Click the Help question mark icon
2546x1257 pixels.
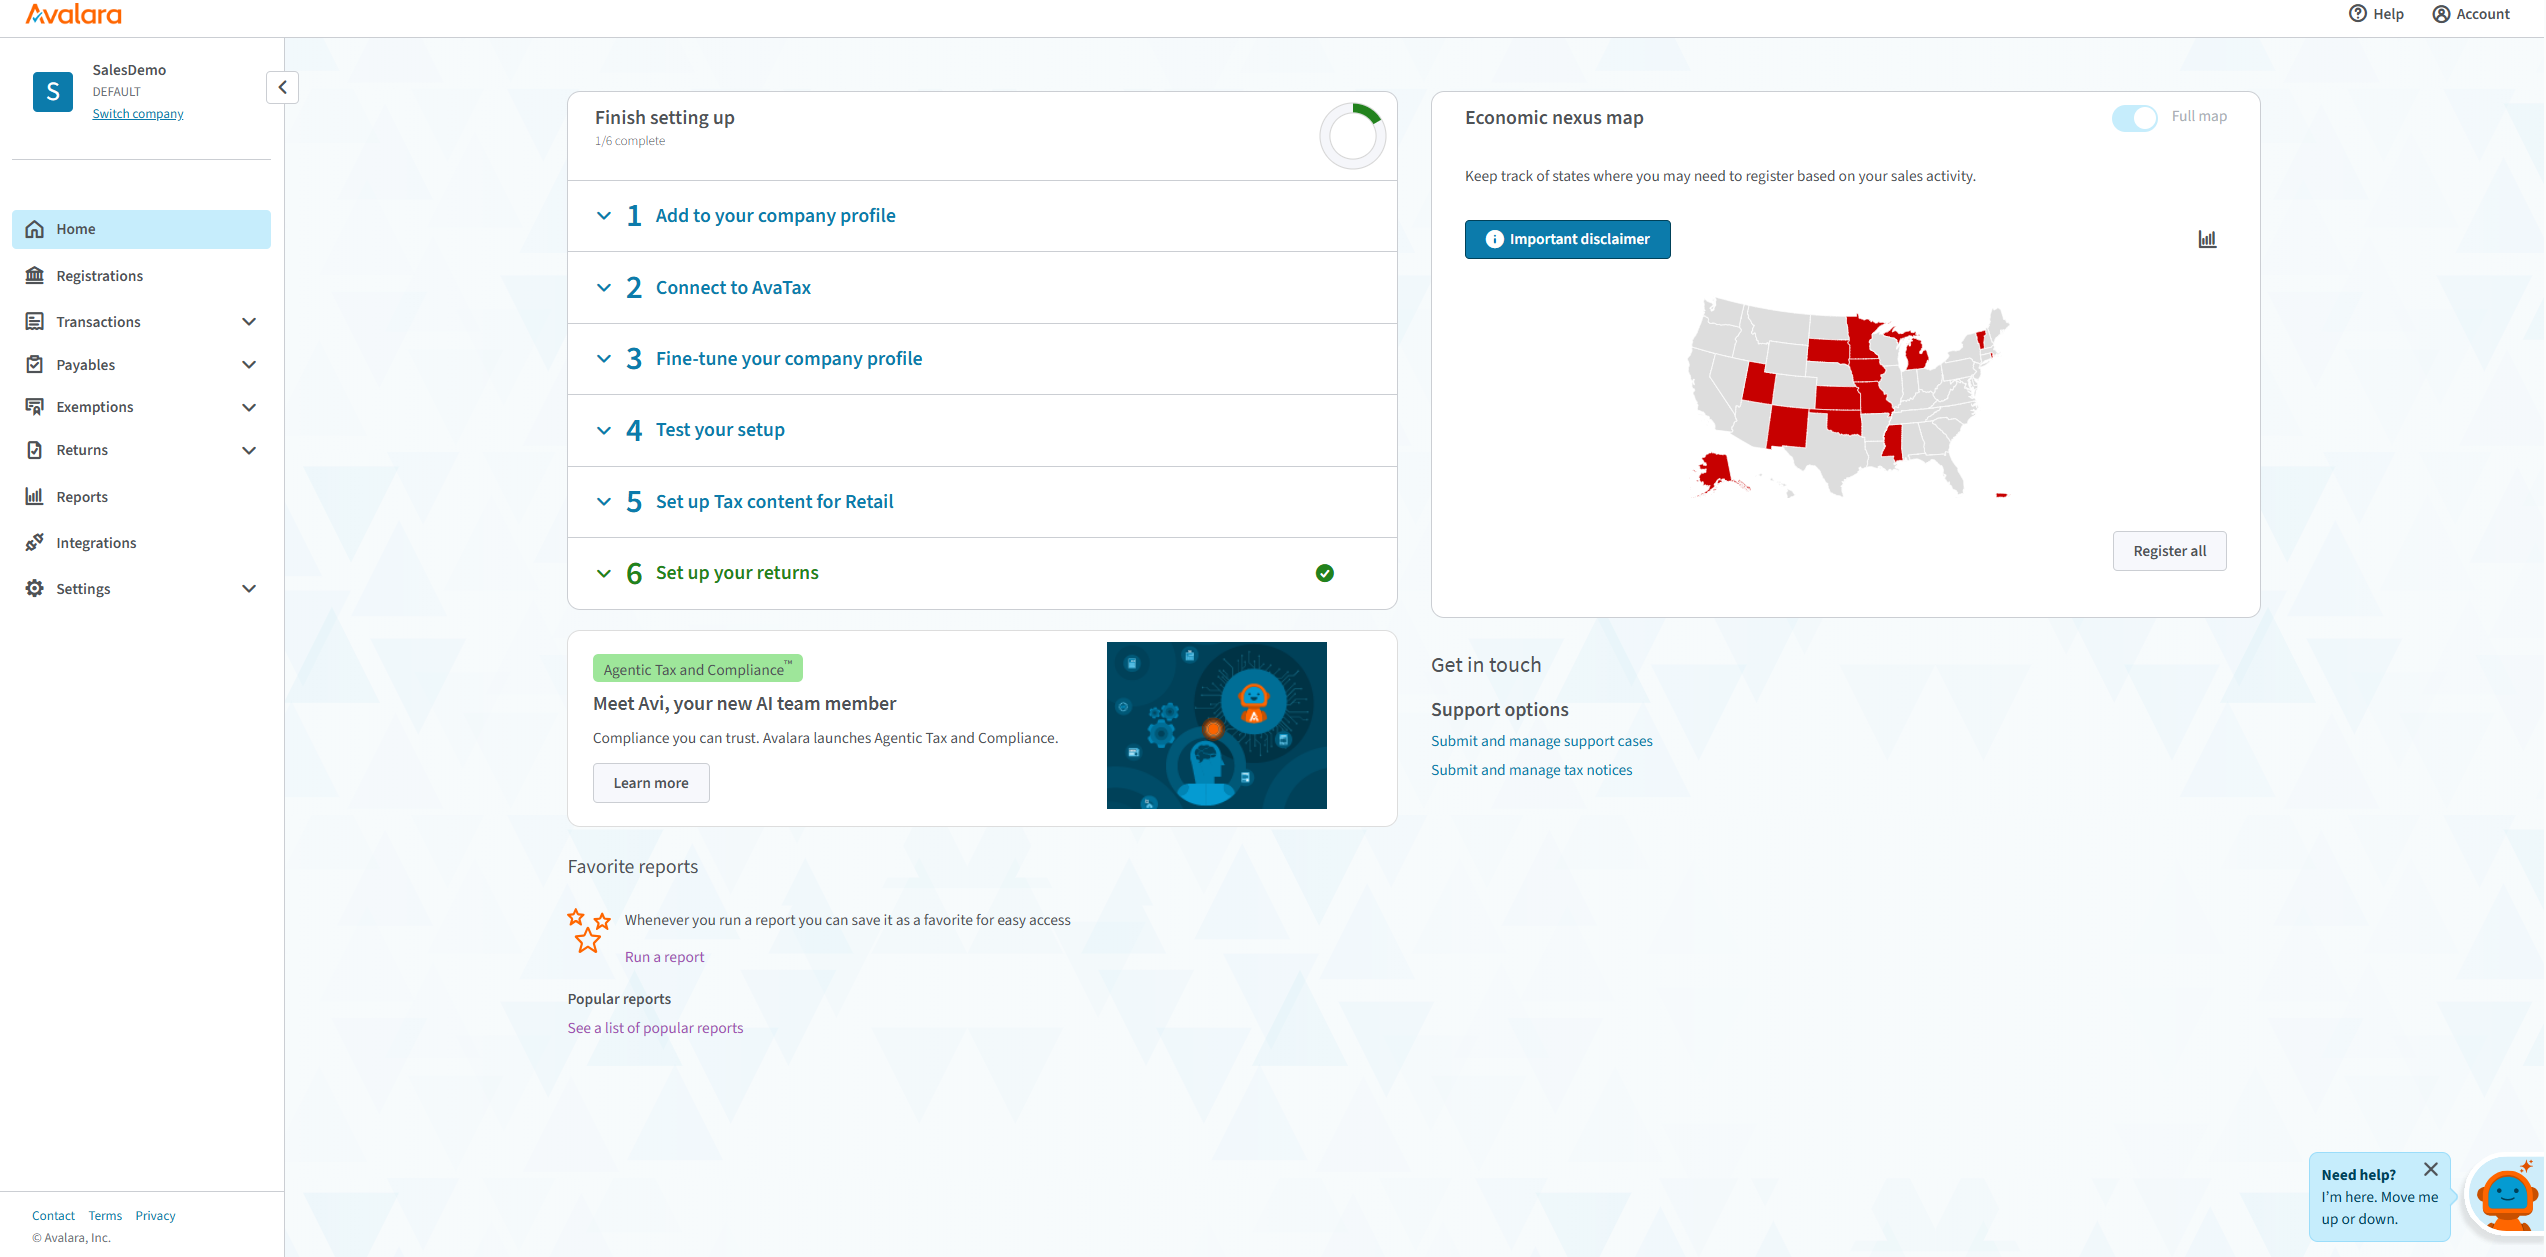tap(2357, 14)
